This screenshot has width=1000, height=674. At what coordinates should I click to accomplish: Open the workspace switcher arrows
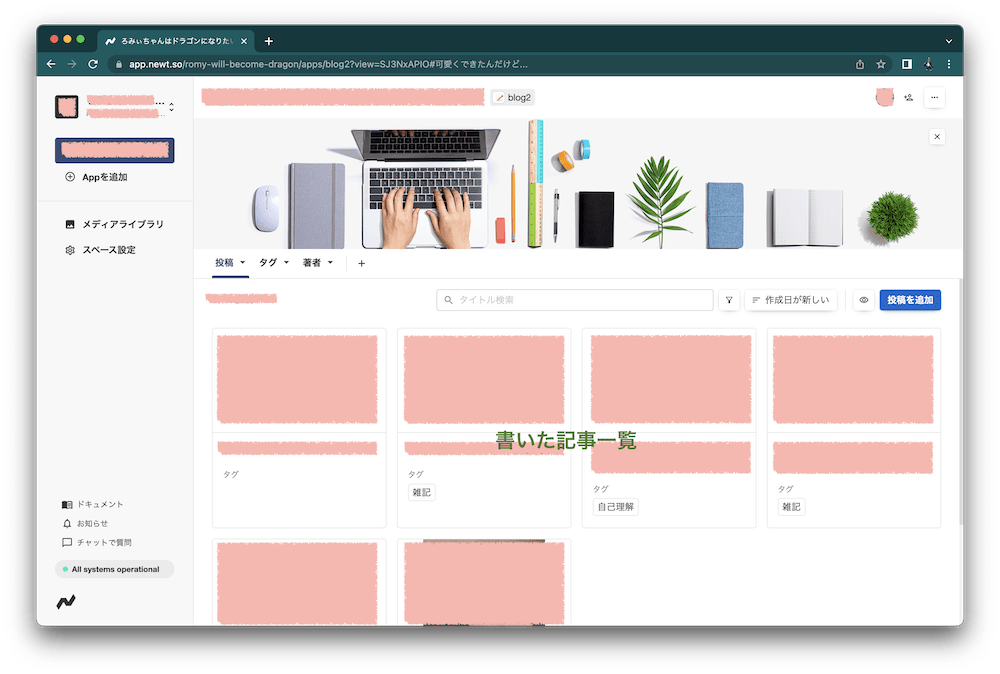point(172,107)
